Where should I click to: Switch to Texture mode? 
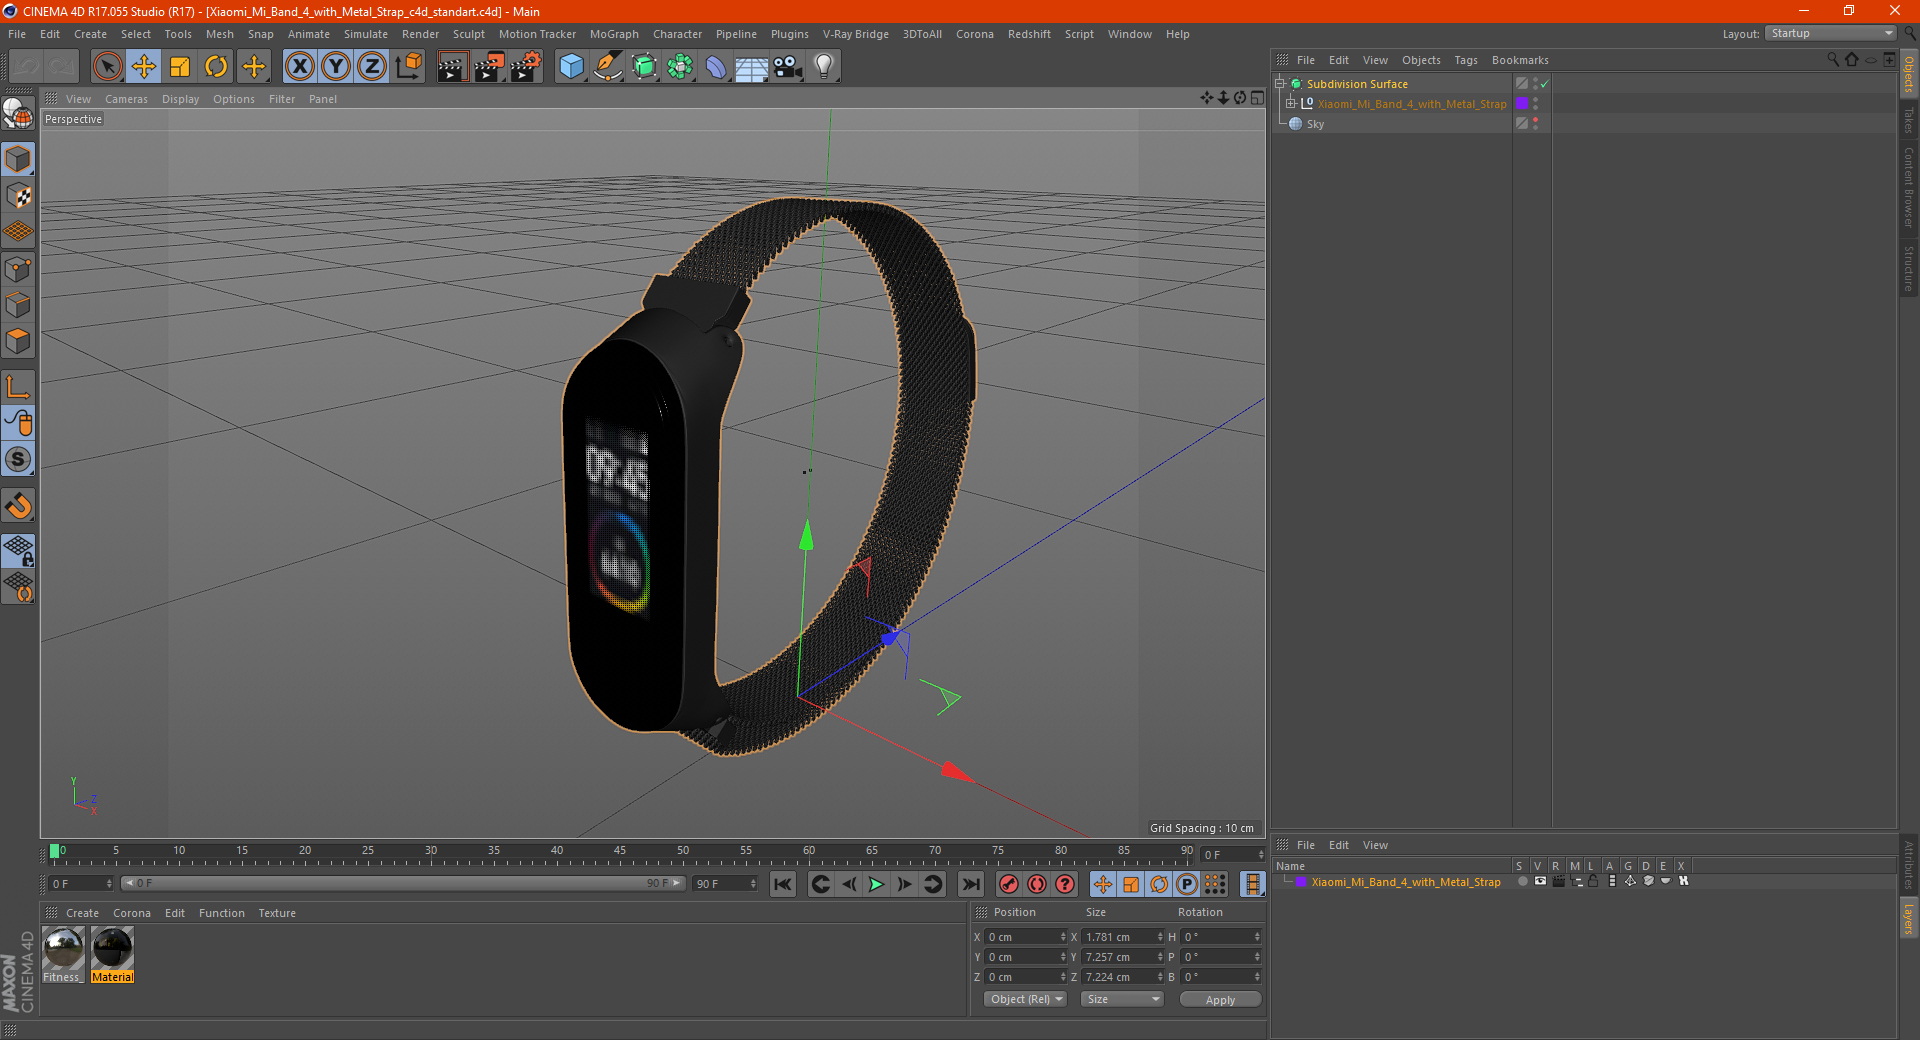(18, 196)
